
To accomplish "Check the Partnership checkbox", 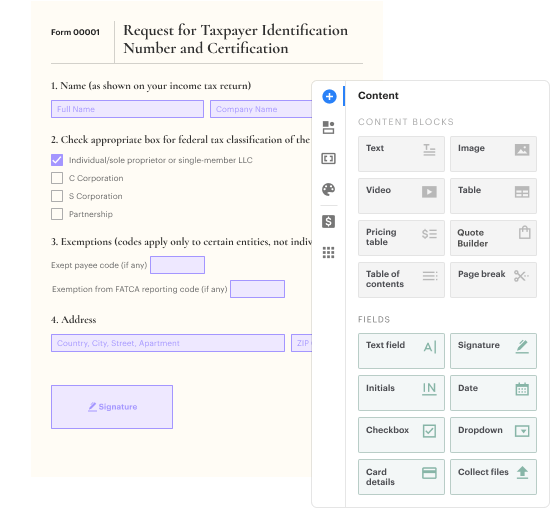I will (57, 214).
